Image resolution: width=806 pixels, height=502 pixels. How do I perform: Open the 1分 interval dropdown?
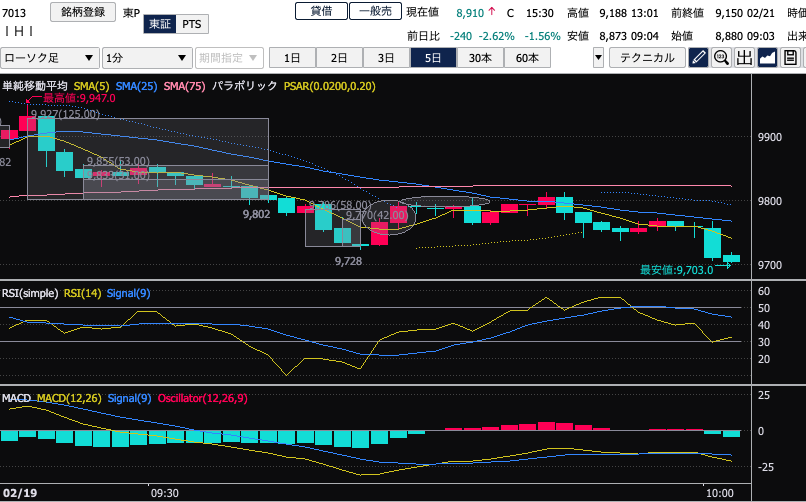pyautogui.click(x=148, y=57)
